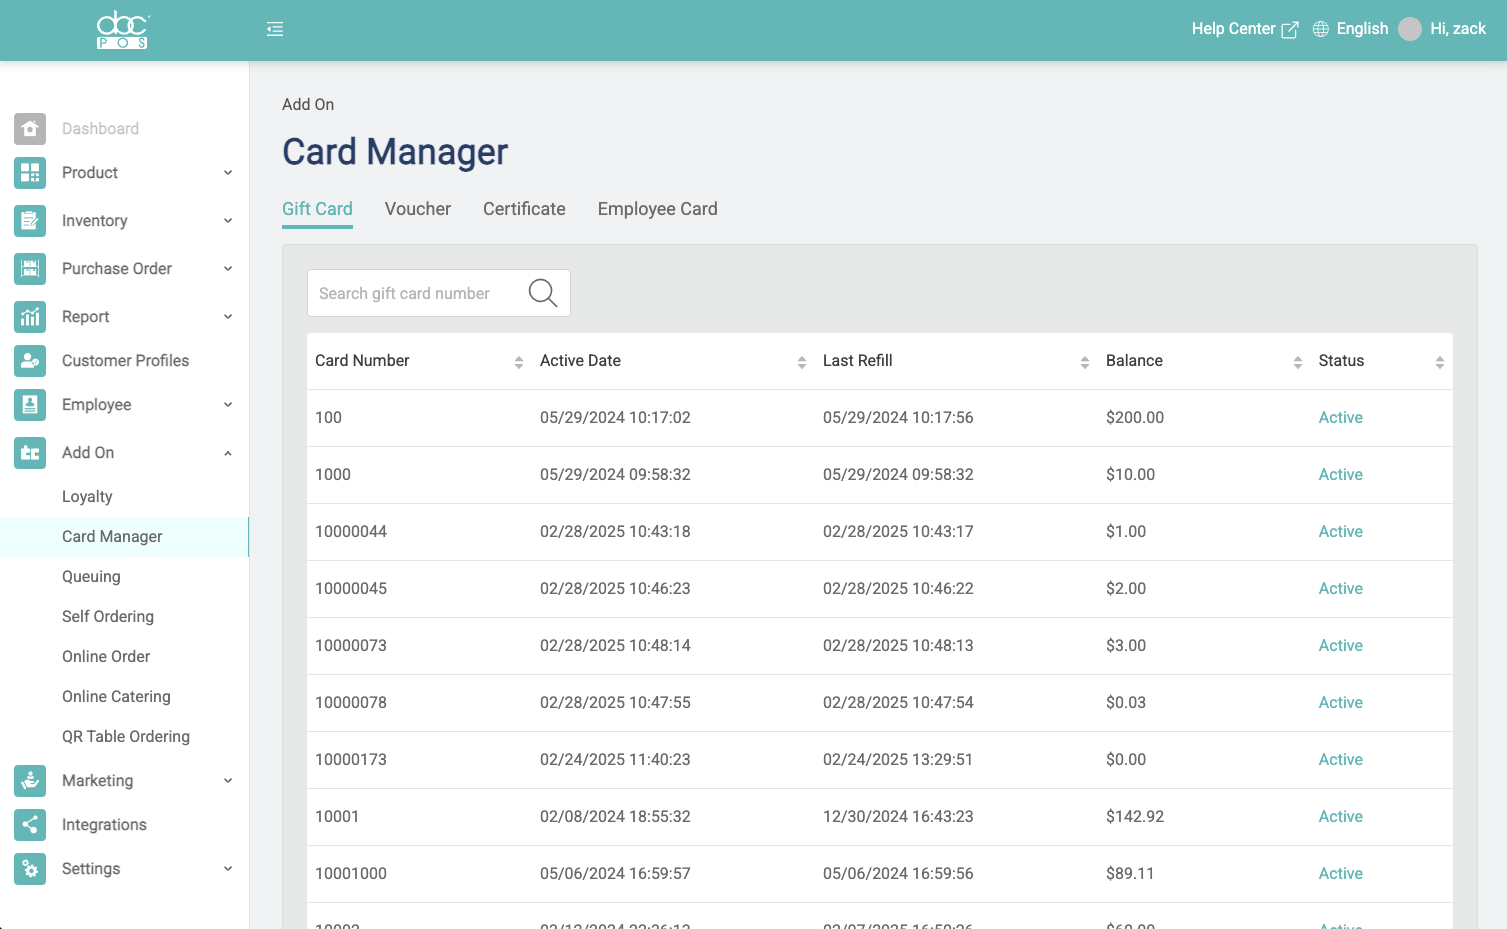This screenshot has height=929, width=1507.
Task: Click the Integrations share icon
Action: pos(30,825)
